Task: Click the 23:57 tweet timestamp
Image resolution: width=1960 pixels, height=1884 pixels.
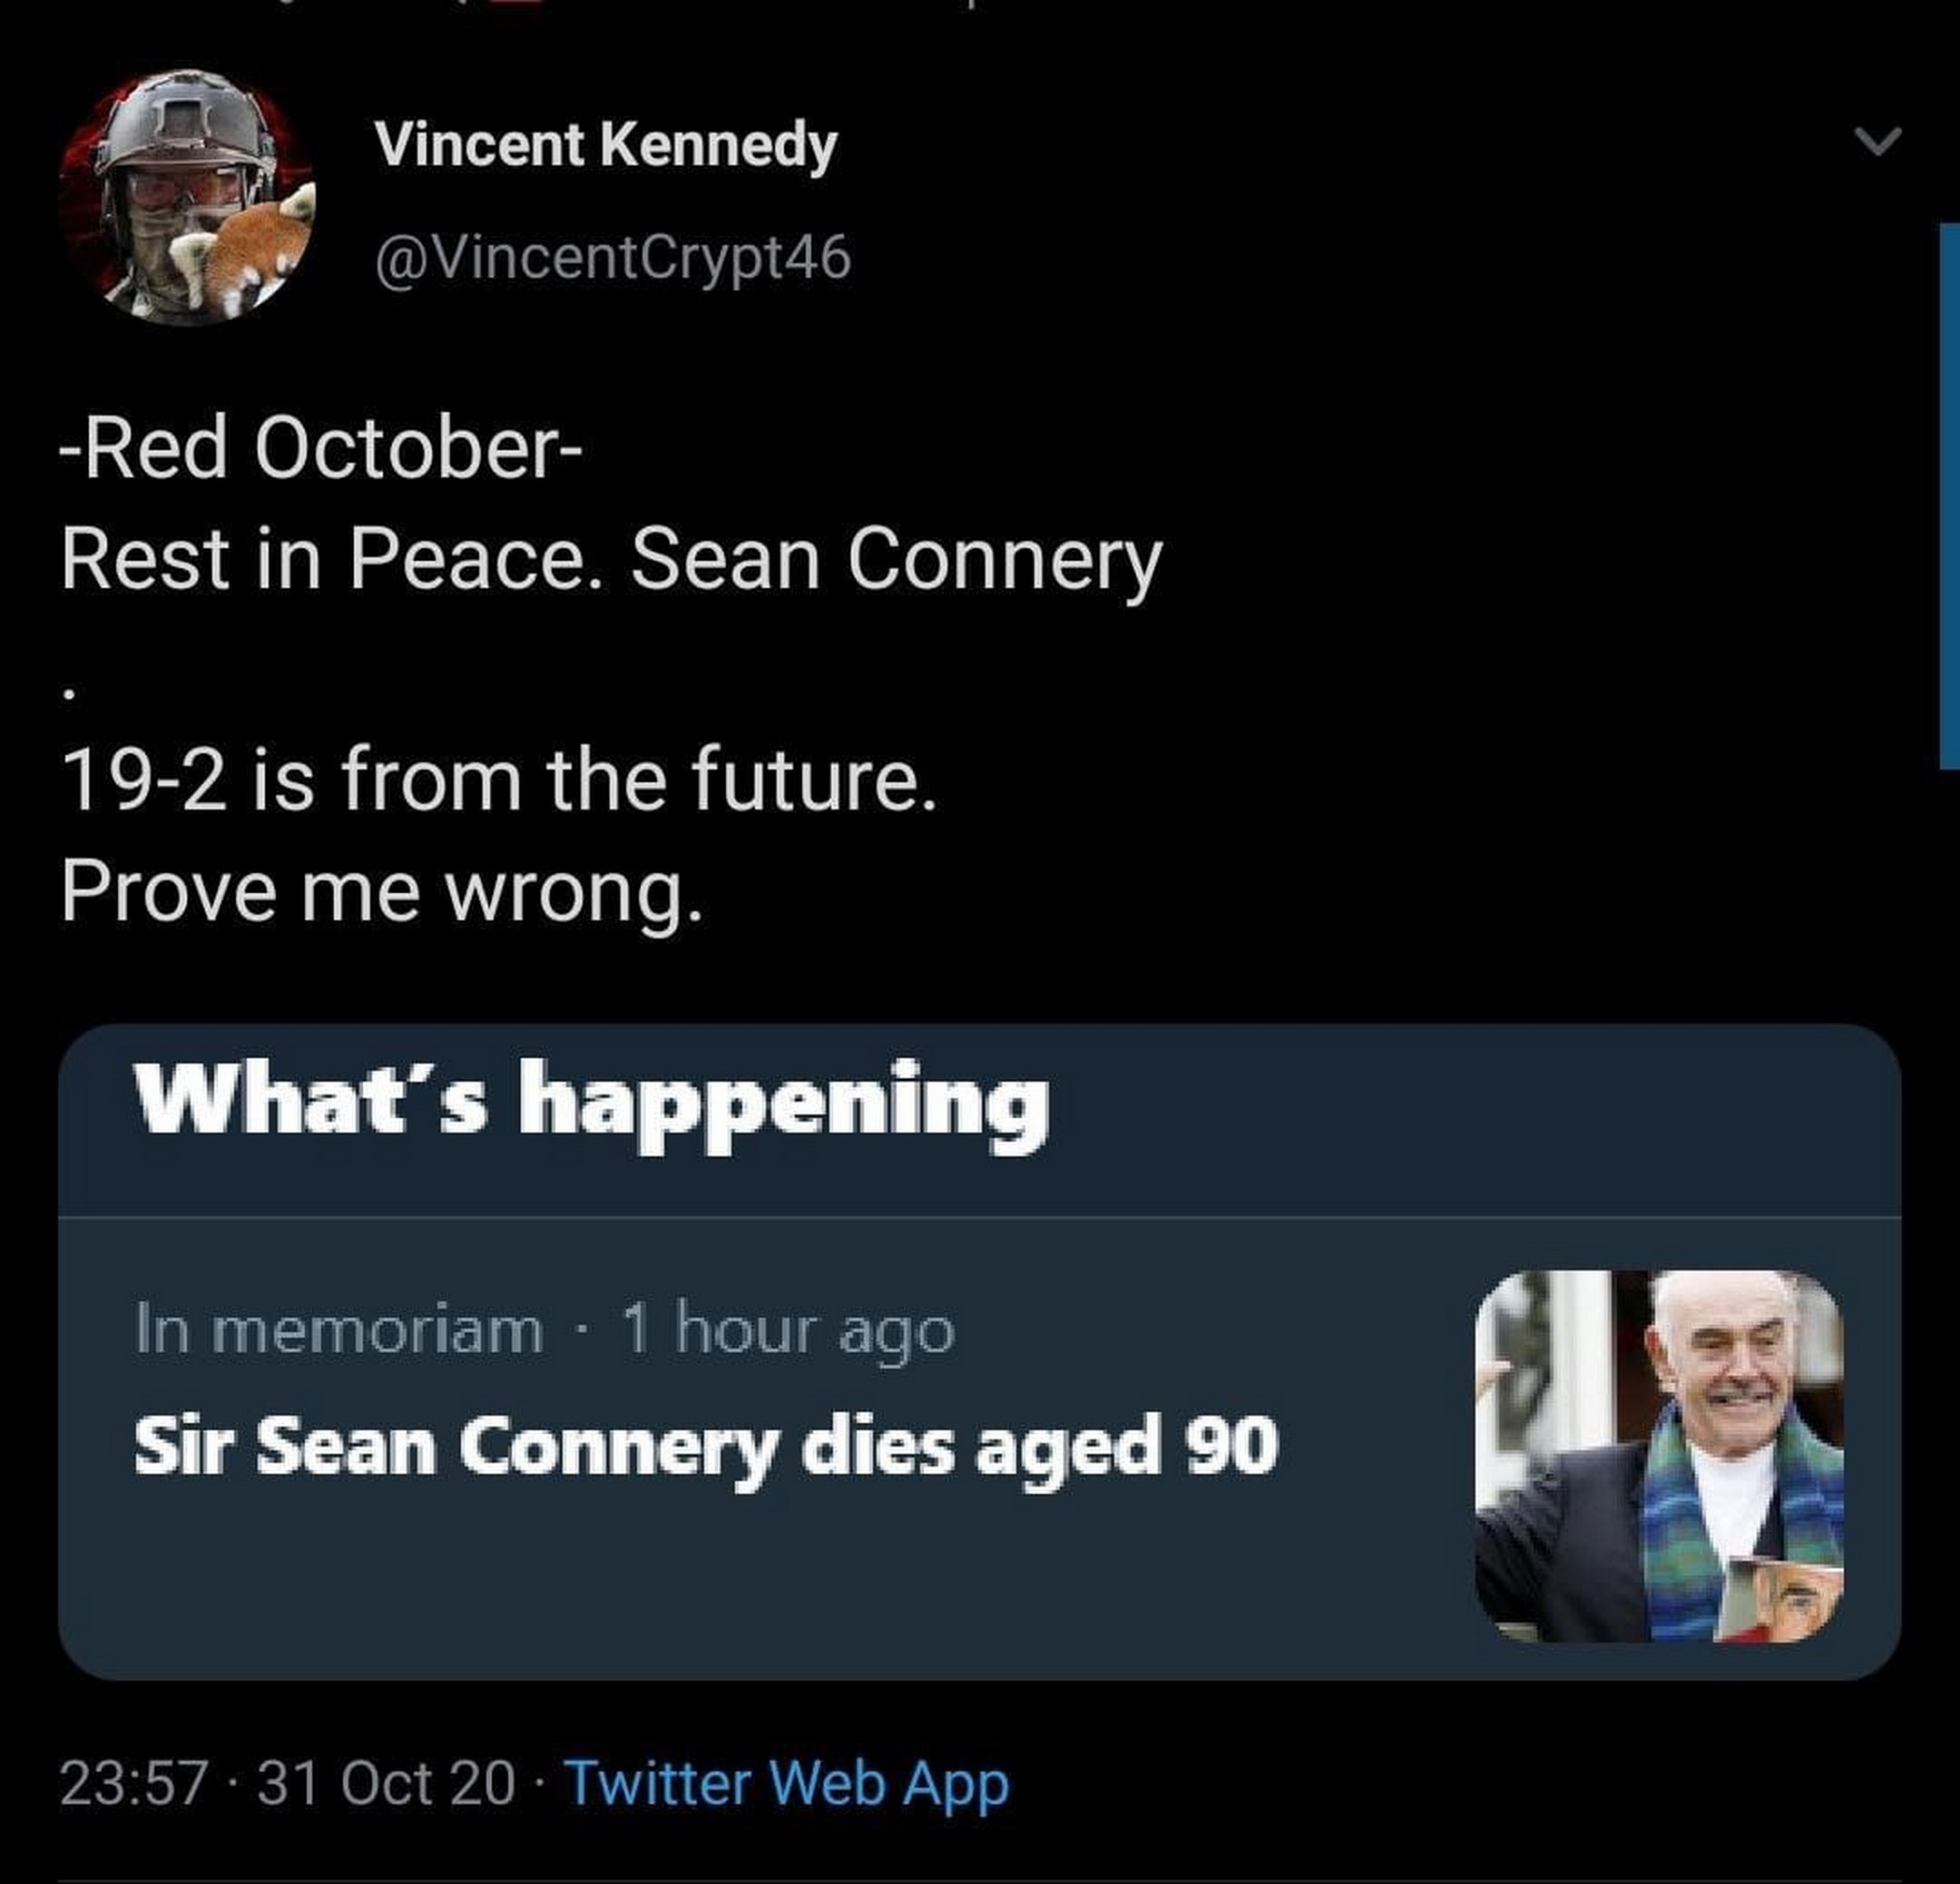Action: [x=134, y=1783]
